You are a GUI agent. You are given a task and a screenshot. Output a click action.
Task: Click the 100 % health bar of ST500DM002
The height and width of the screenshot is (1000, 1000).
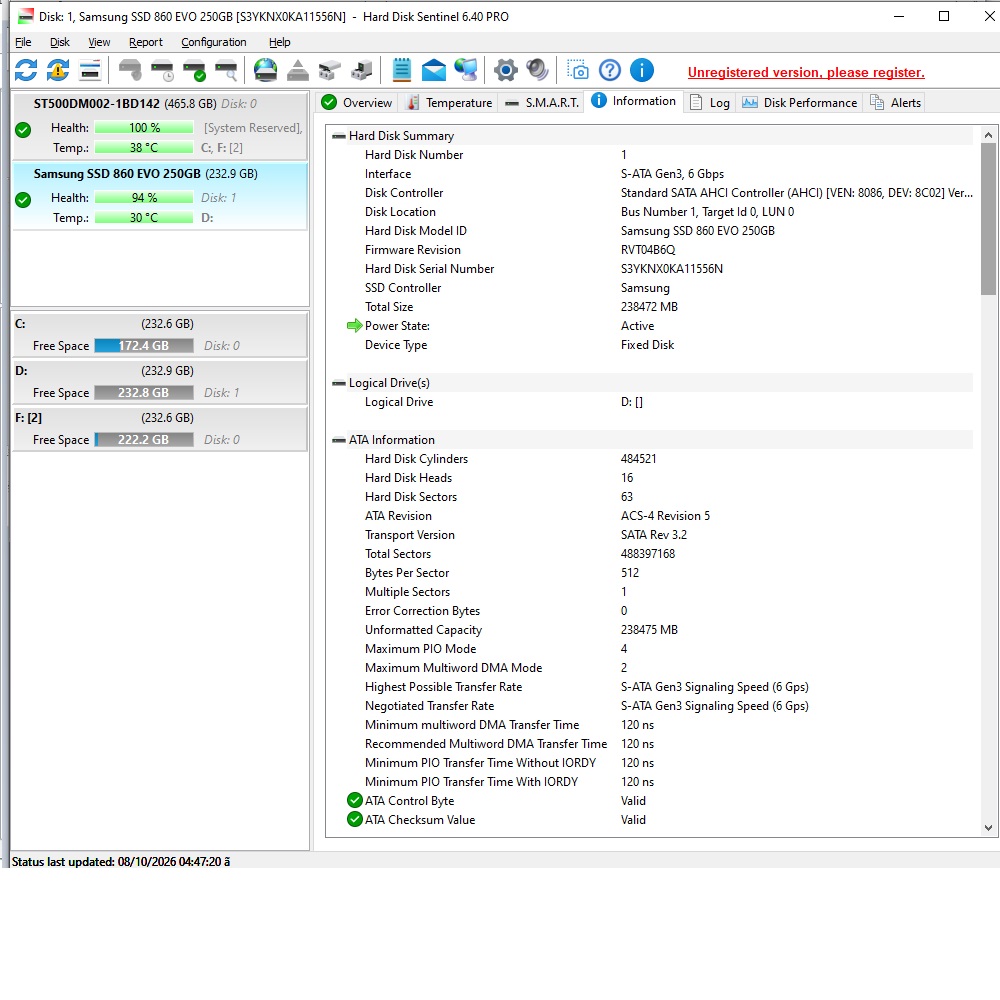pos(144,128)
